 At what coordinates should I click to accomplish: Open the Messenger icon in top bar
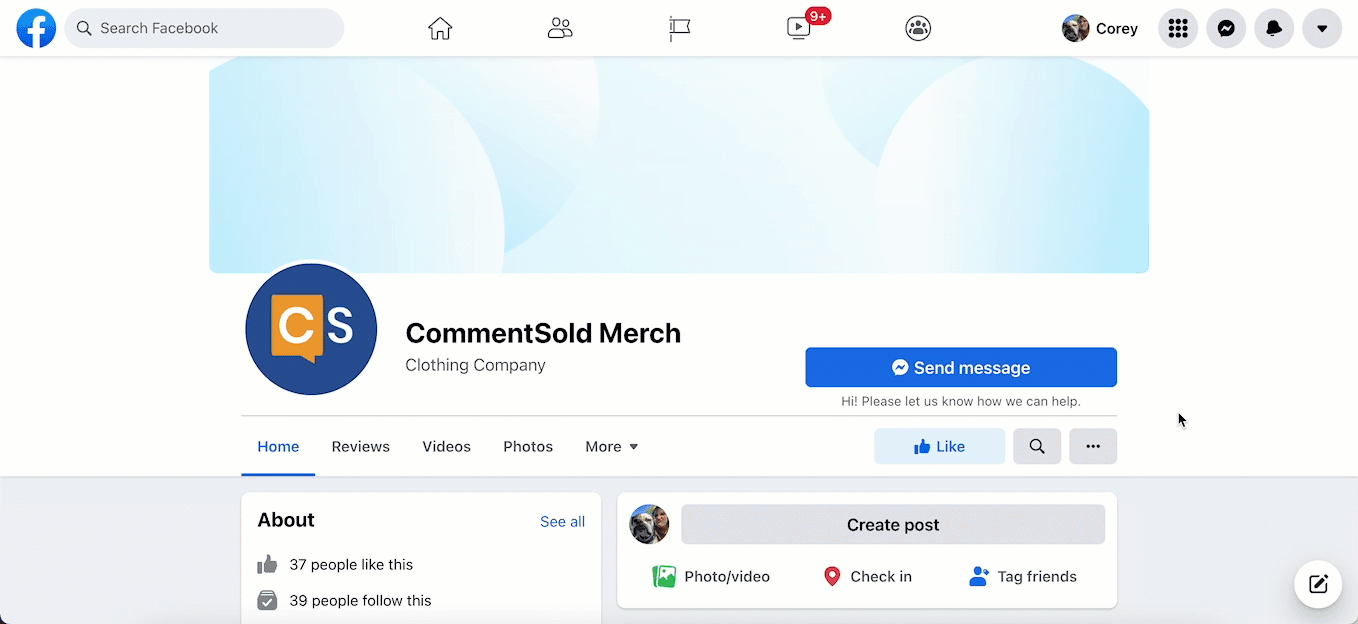coord(1226,28)
